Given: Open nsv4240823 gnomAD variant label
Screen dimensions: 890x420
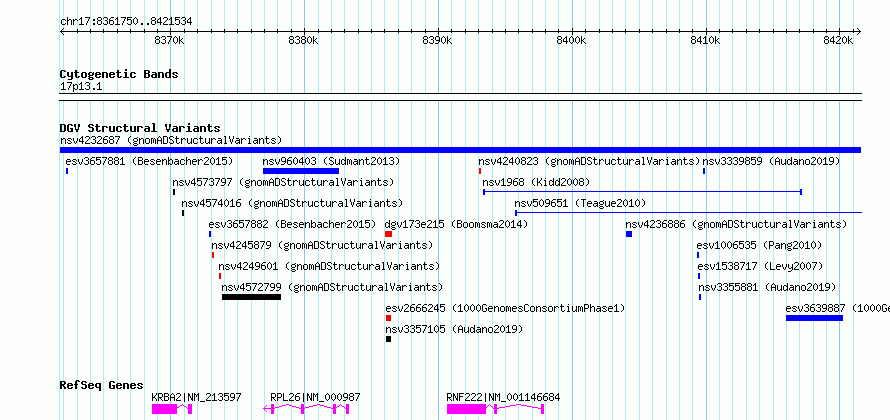Looking at the screenshot, I should (x=589, y=161).
